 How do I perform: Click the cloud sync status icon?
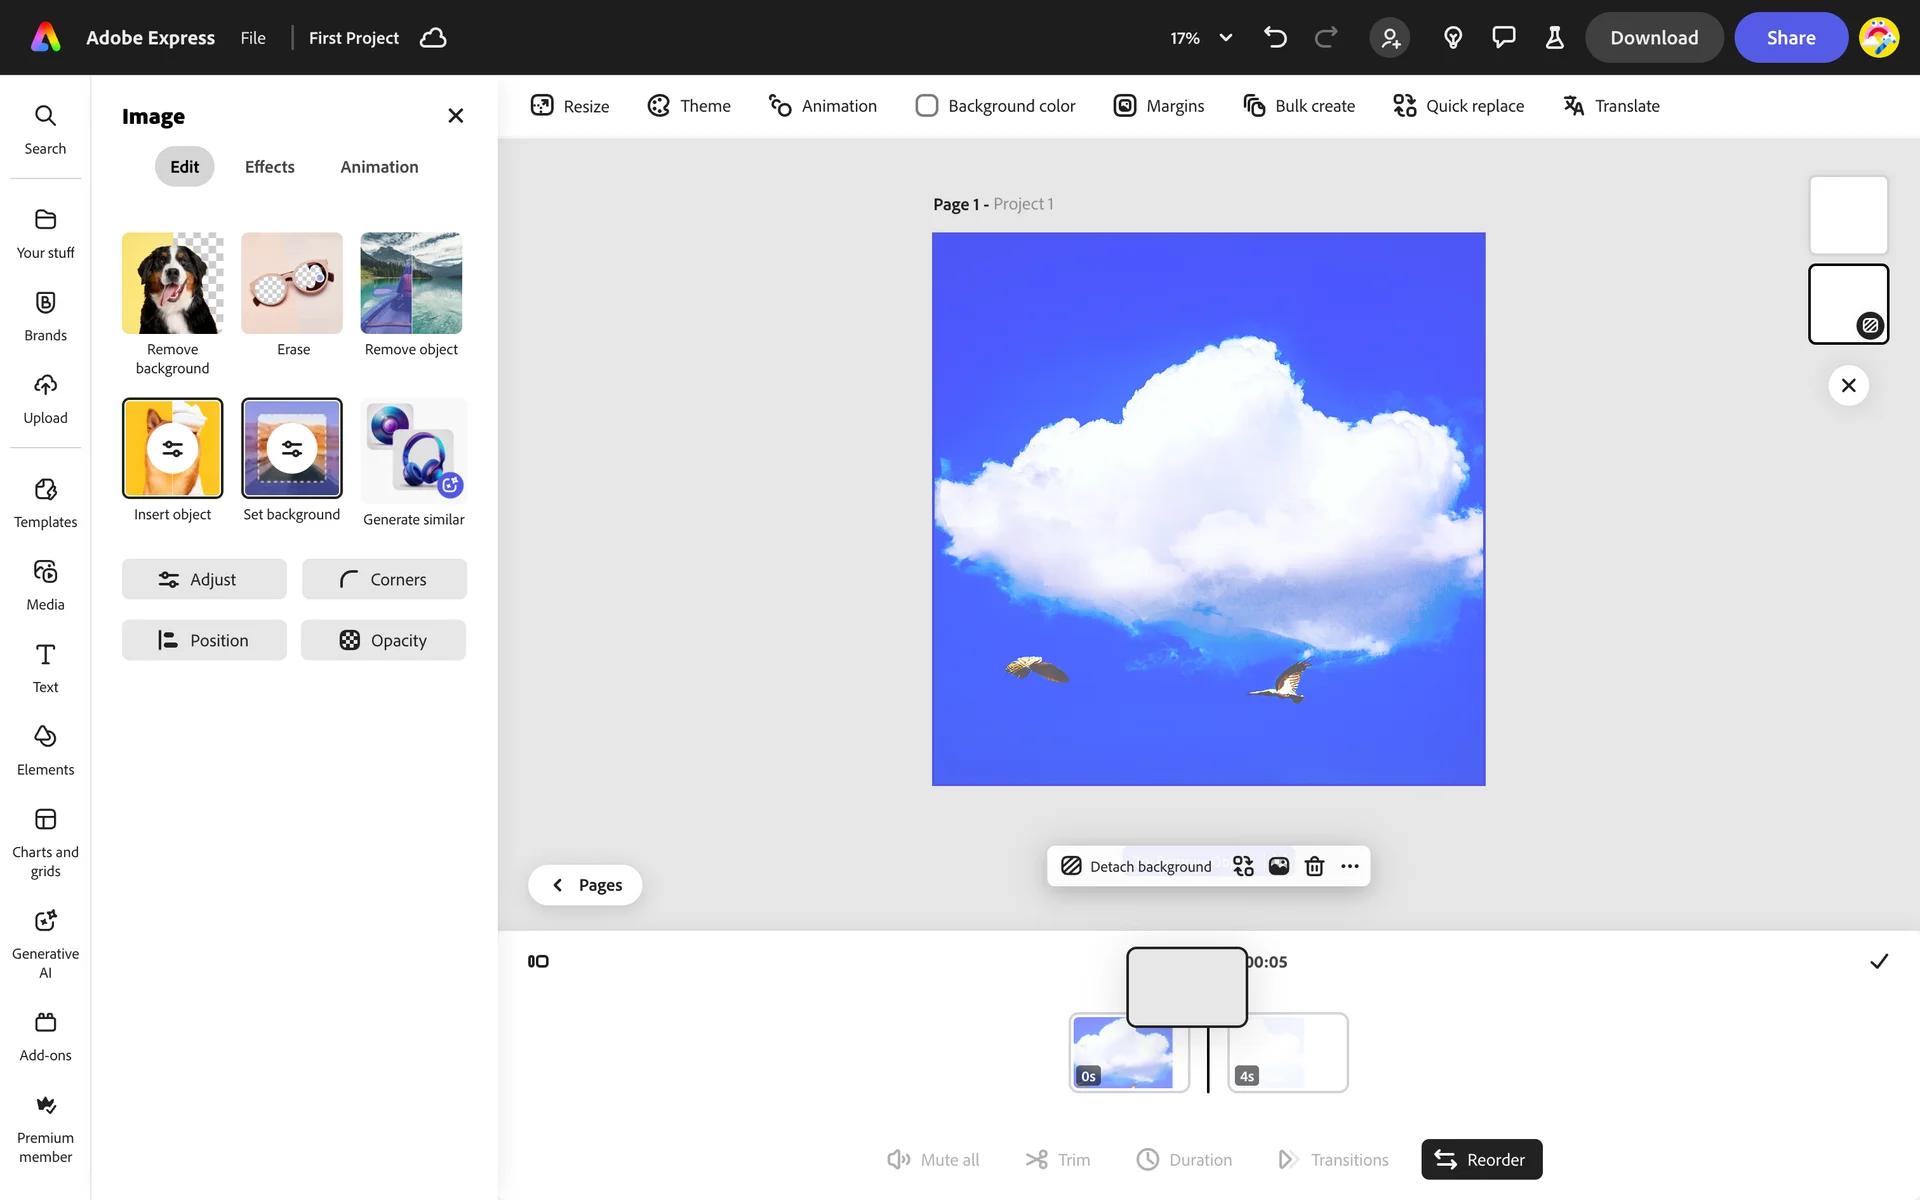(433, 38)
